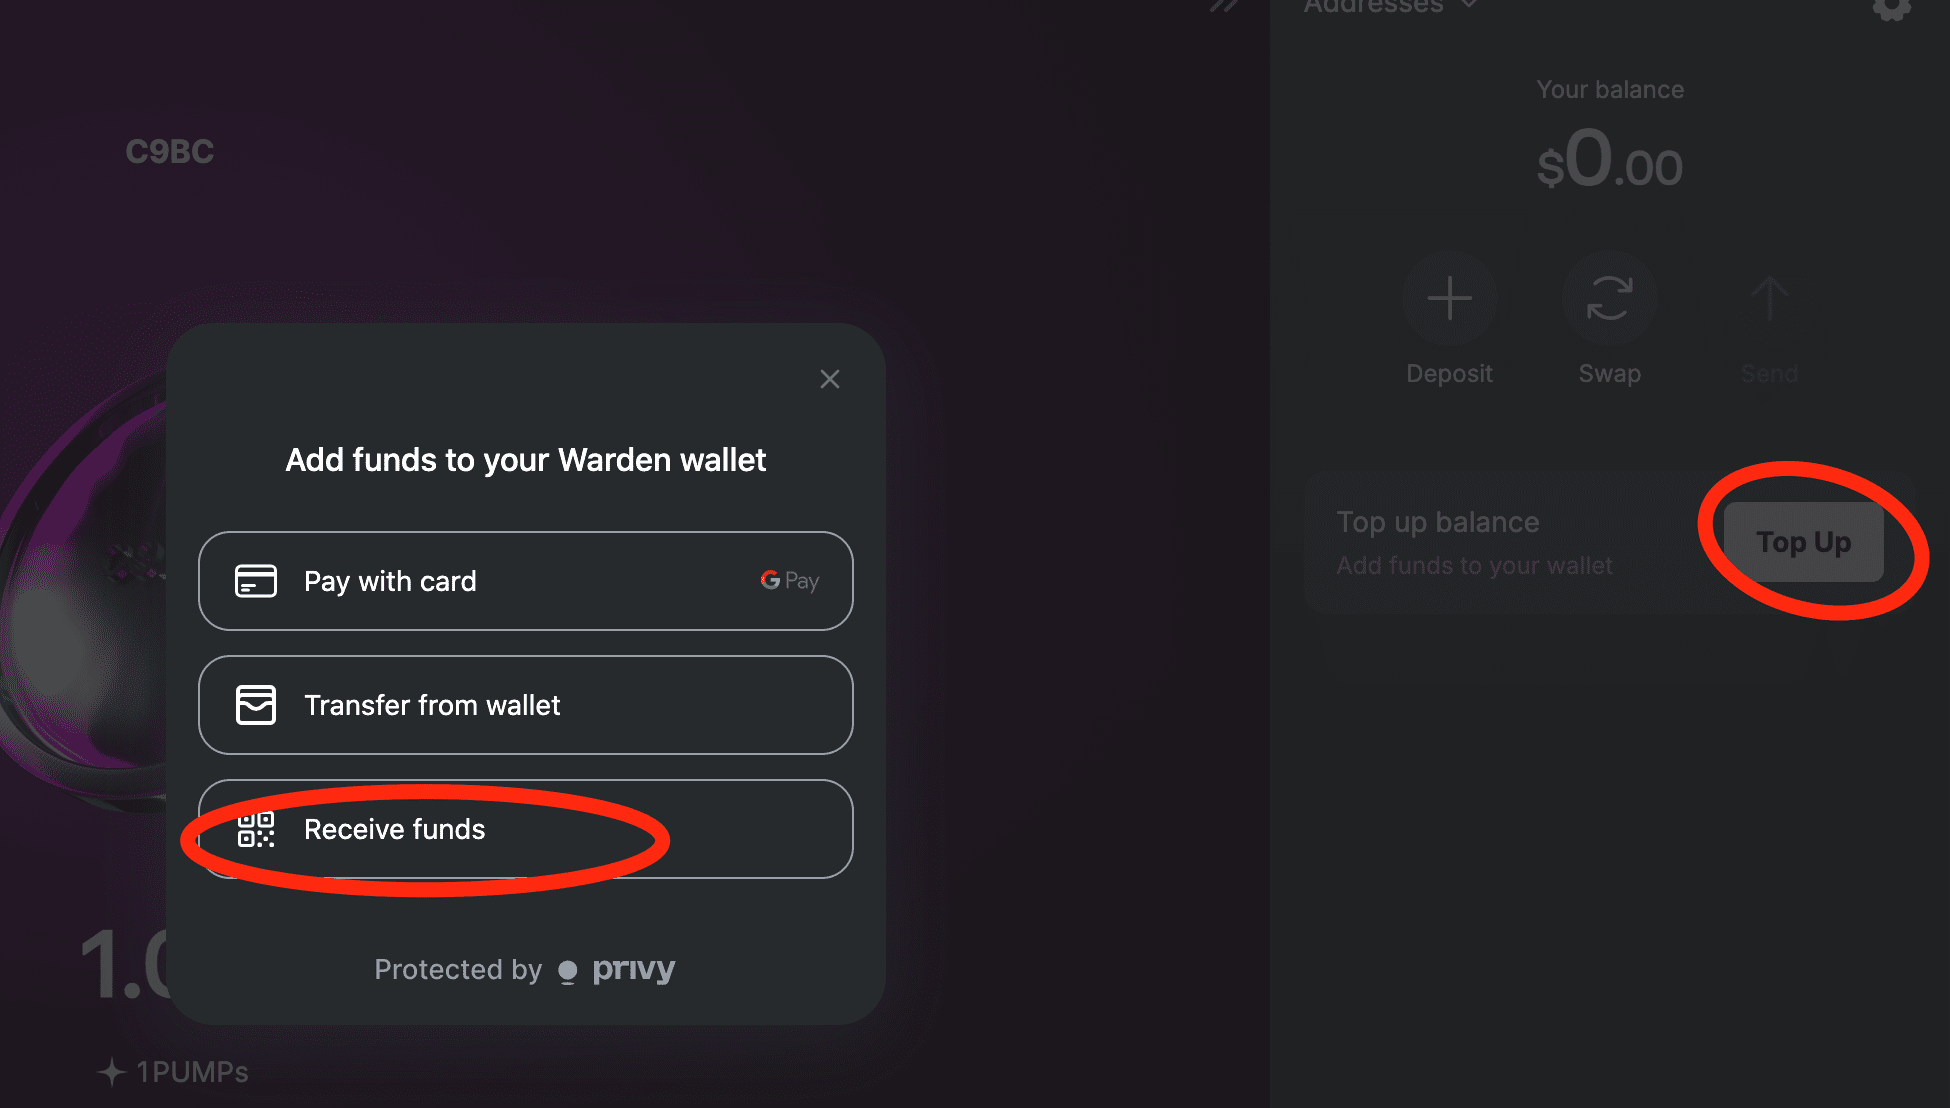Choose Transfer from wallet
The height and width of the screenshot is (1108, 1950).
[x=526, y=705]
